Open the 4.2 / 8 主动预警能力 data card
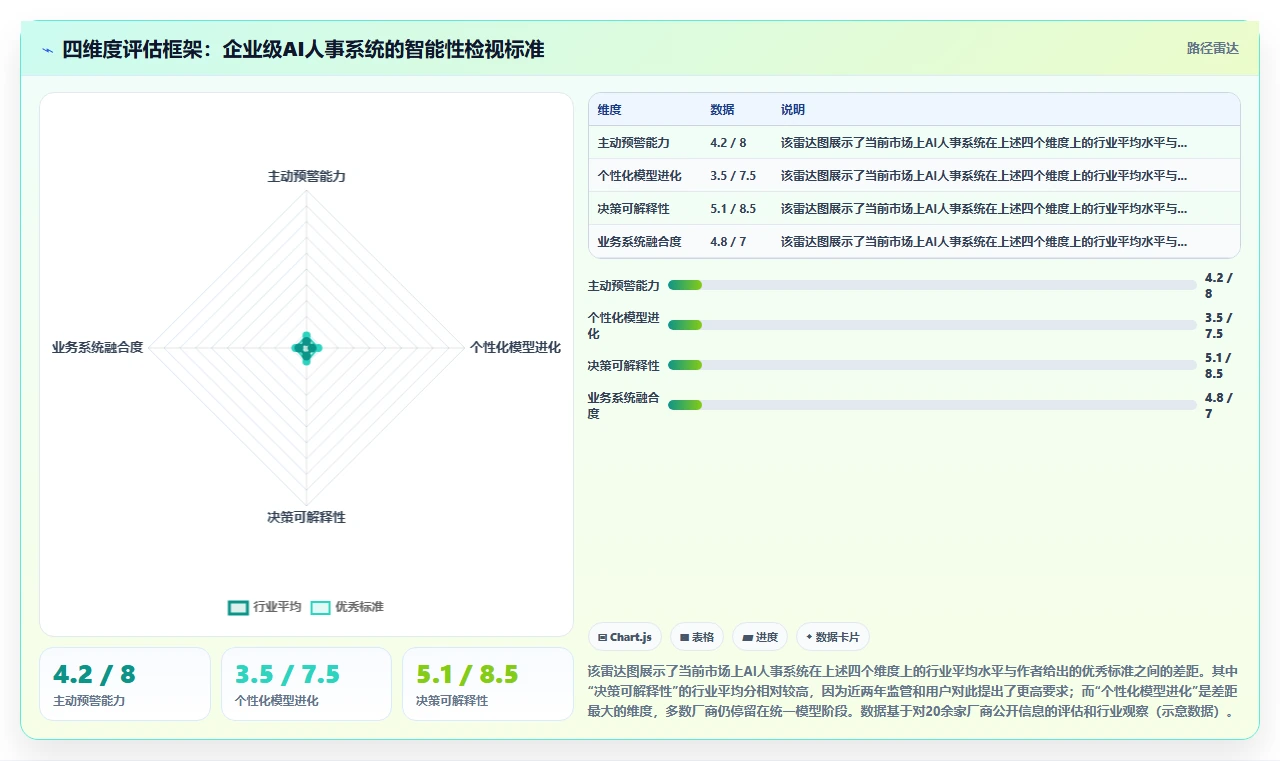The width and height of the screenshot is (1280, 761). point(125,684)
